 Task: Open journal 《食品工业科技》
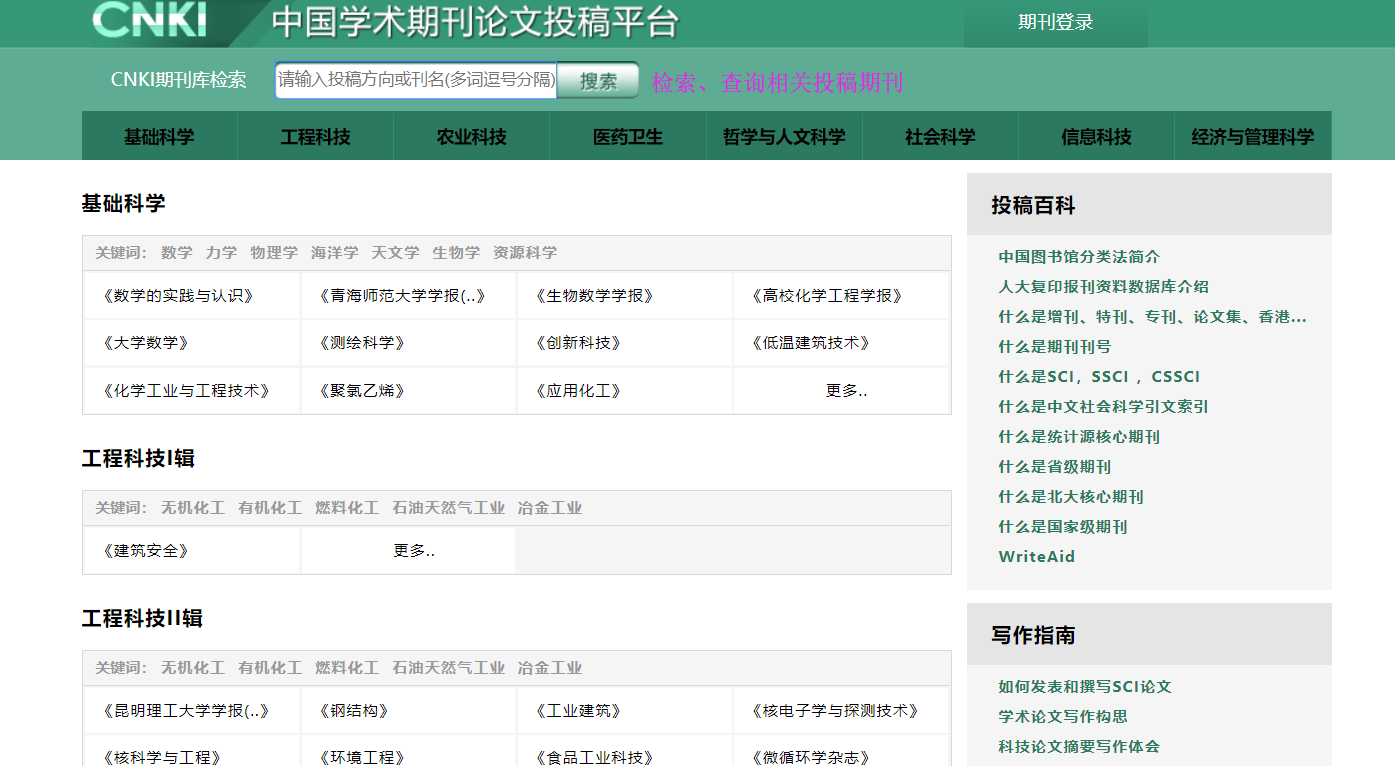(x=594, y=758)
